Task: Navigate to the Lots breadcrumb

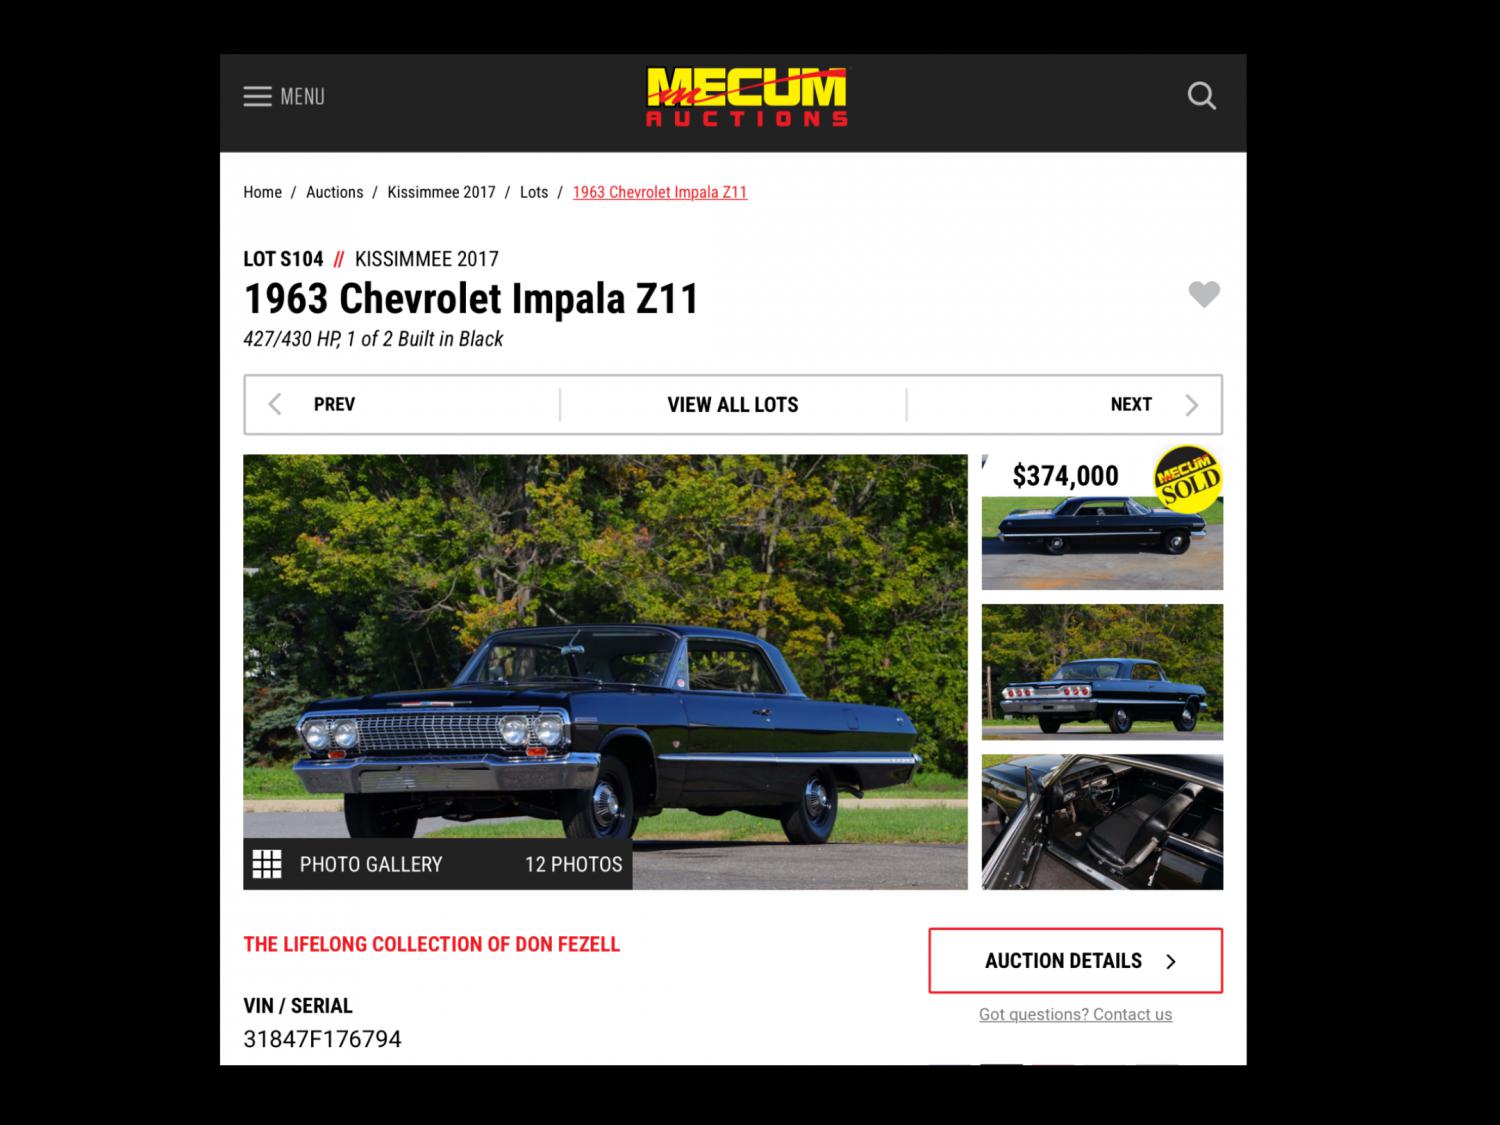Action: coord(534,192)
